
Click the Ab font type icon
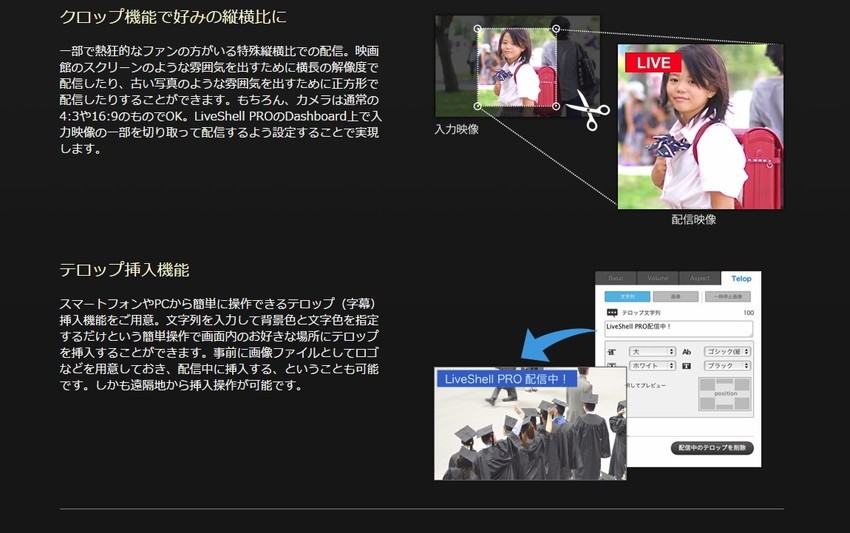[x=687, y=352]
